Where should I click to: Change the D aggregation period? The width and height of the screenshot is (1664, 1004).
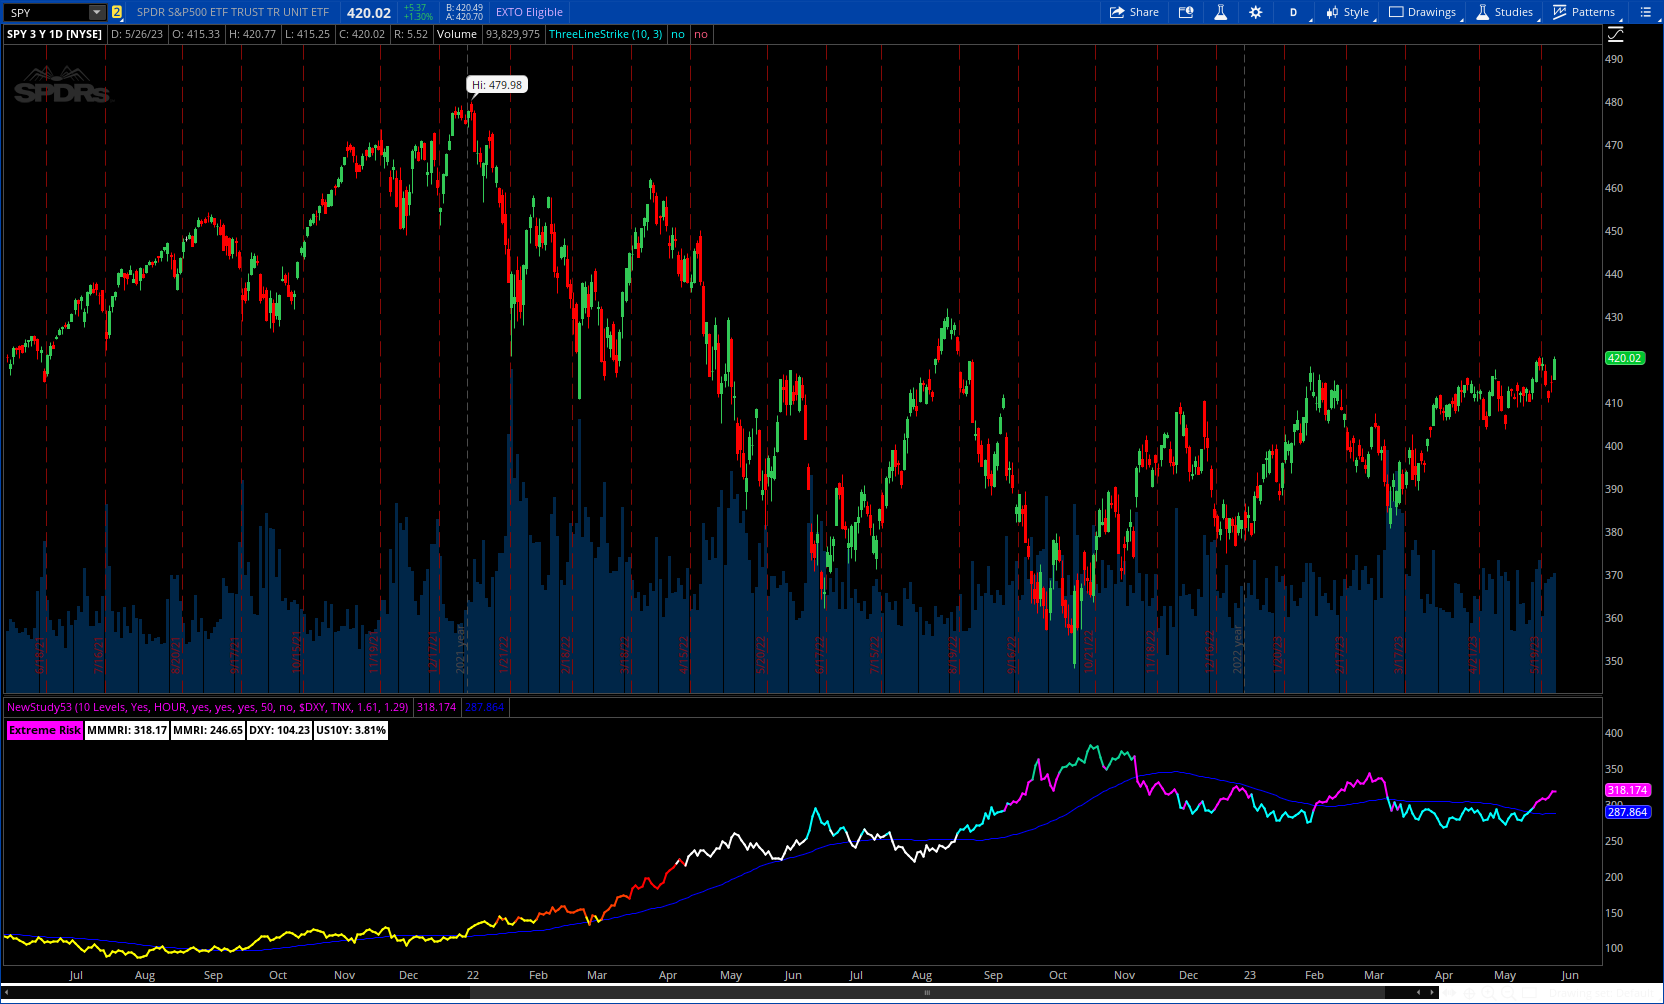coord(1293,12)
